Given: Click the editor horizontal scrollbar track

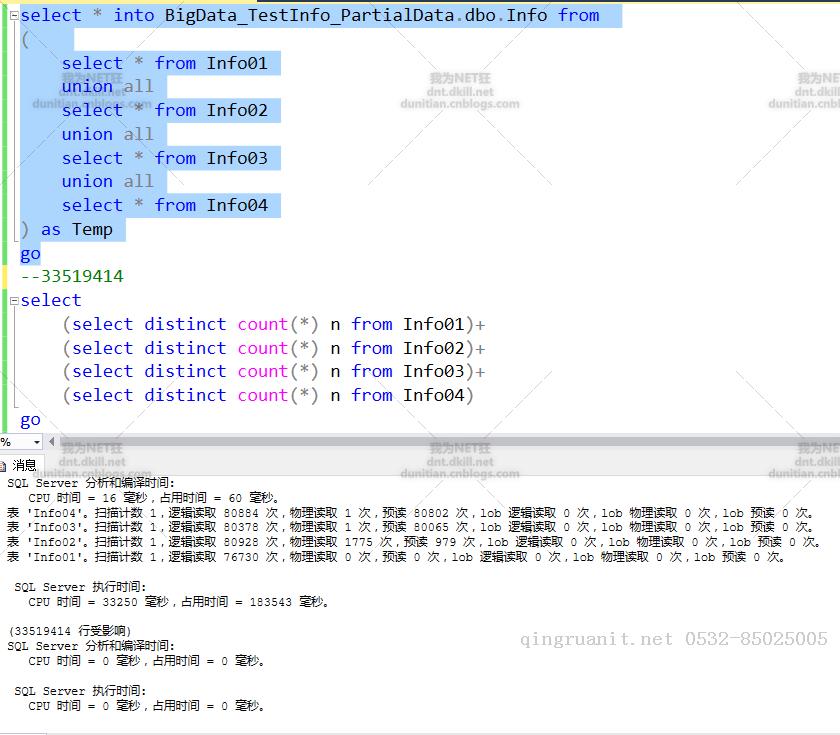Looking at the screenshot, I should point(448,442).
